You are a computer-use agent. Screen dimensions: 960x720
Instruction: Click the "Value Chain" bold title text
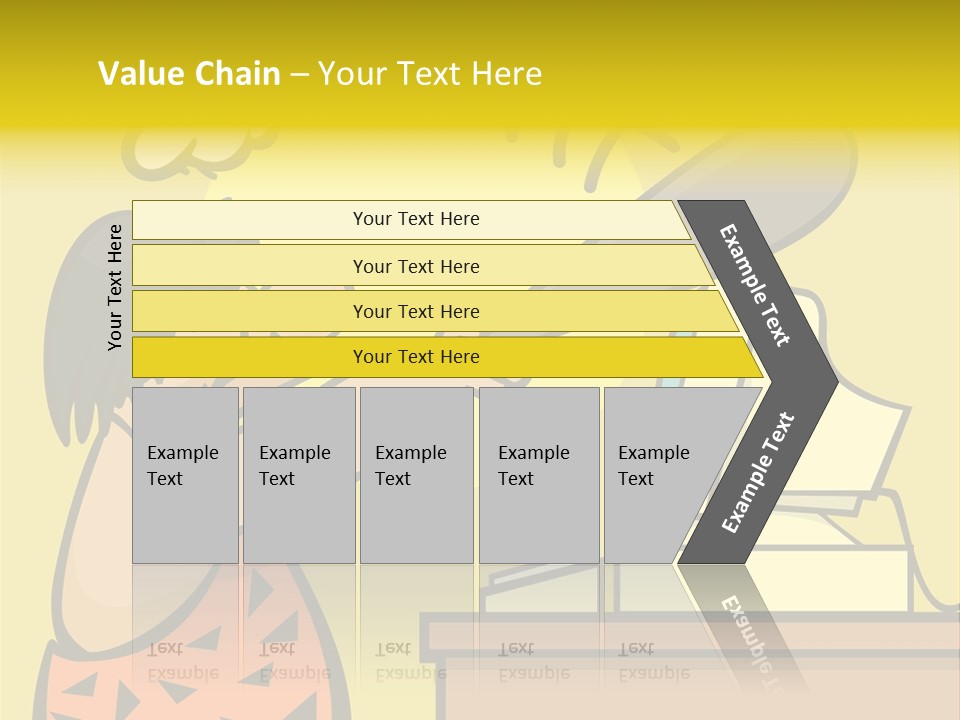[189, 74]
